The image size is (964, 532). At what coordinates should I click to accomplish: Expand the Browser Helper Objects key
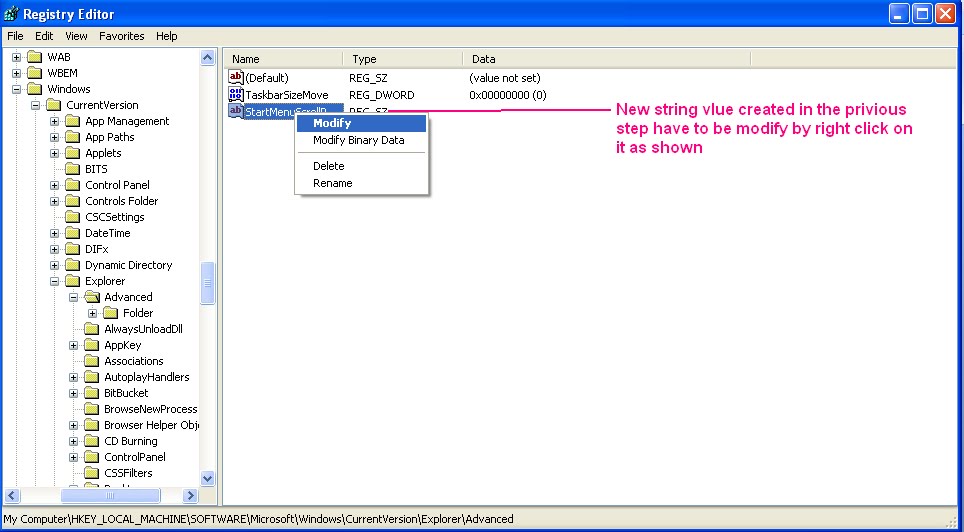74,425
